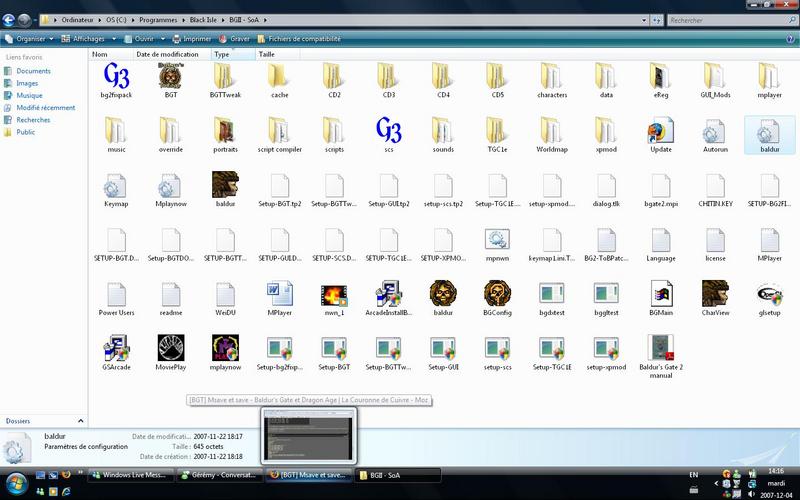This screenshot has width=800, height=500.
Task: Click the Firefox window preview thumbnail
Action: click(309, 436)
